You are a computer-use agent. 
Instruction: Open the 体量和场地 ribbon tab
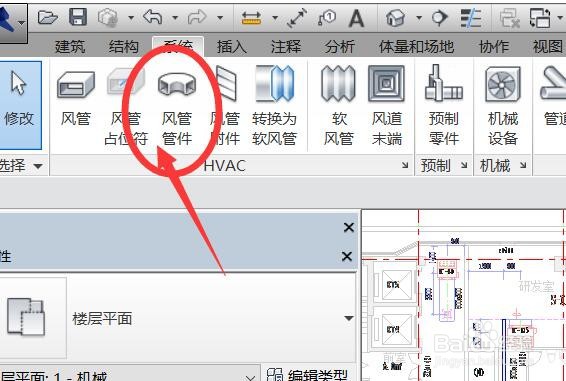[x=416, y=47]
